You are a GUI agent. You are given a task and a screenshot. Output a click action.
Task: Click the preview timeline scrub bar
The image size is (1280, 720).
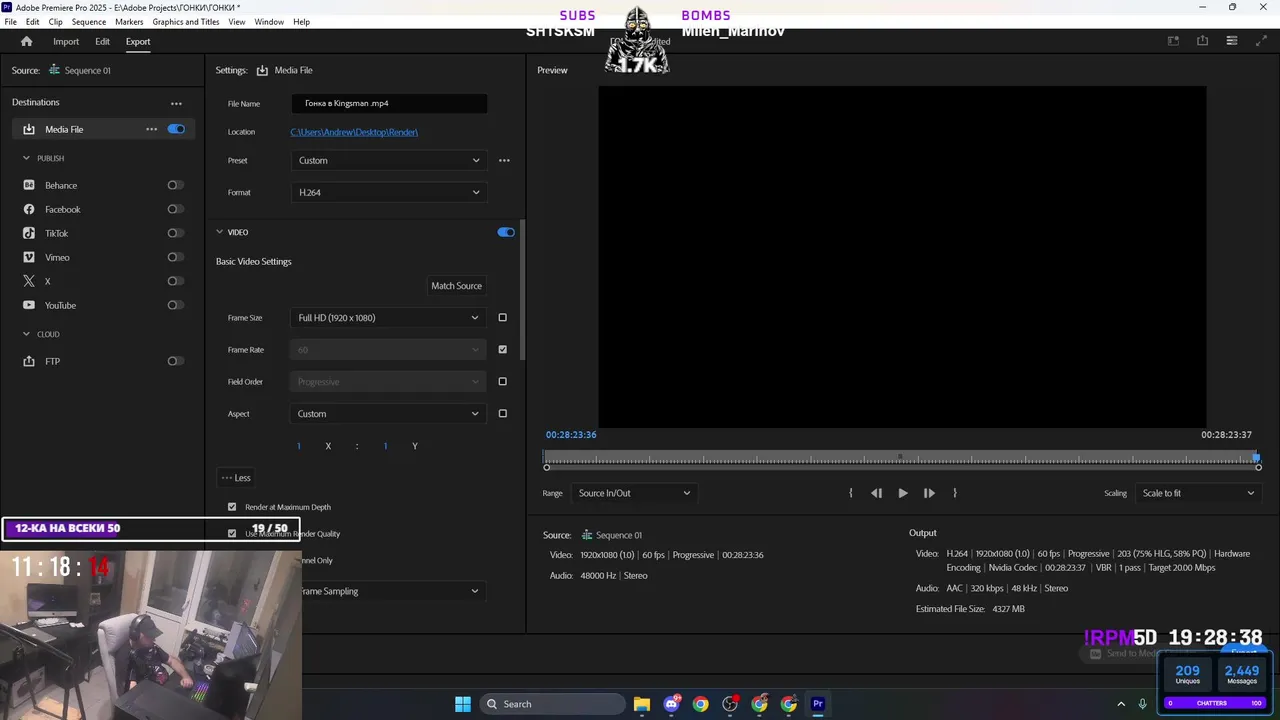tap(901, 460)
